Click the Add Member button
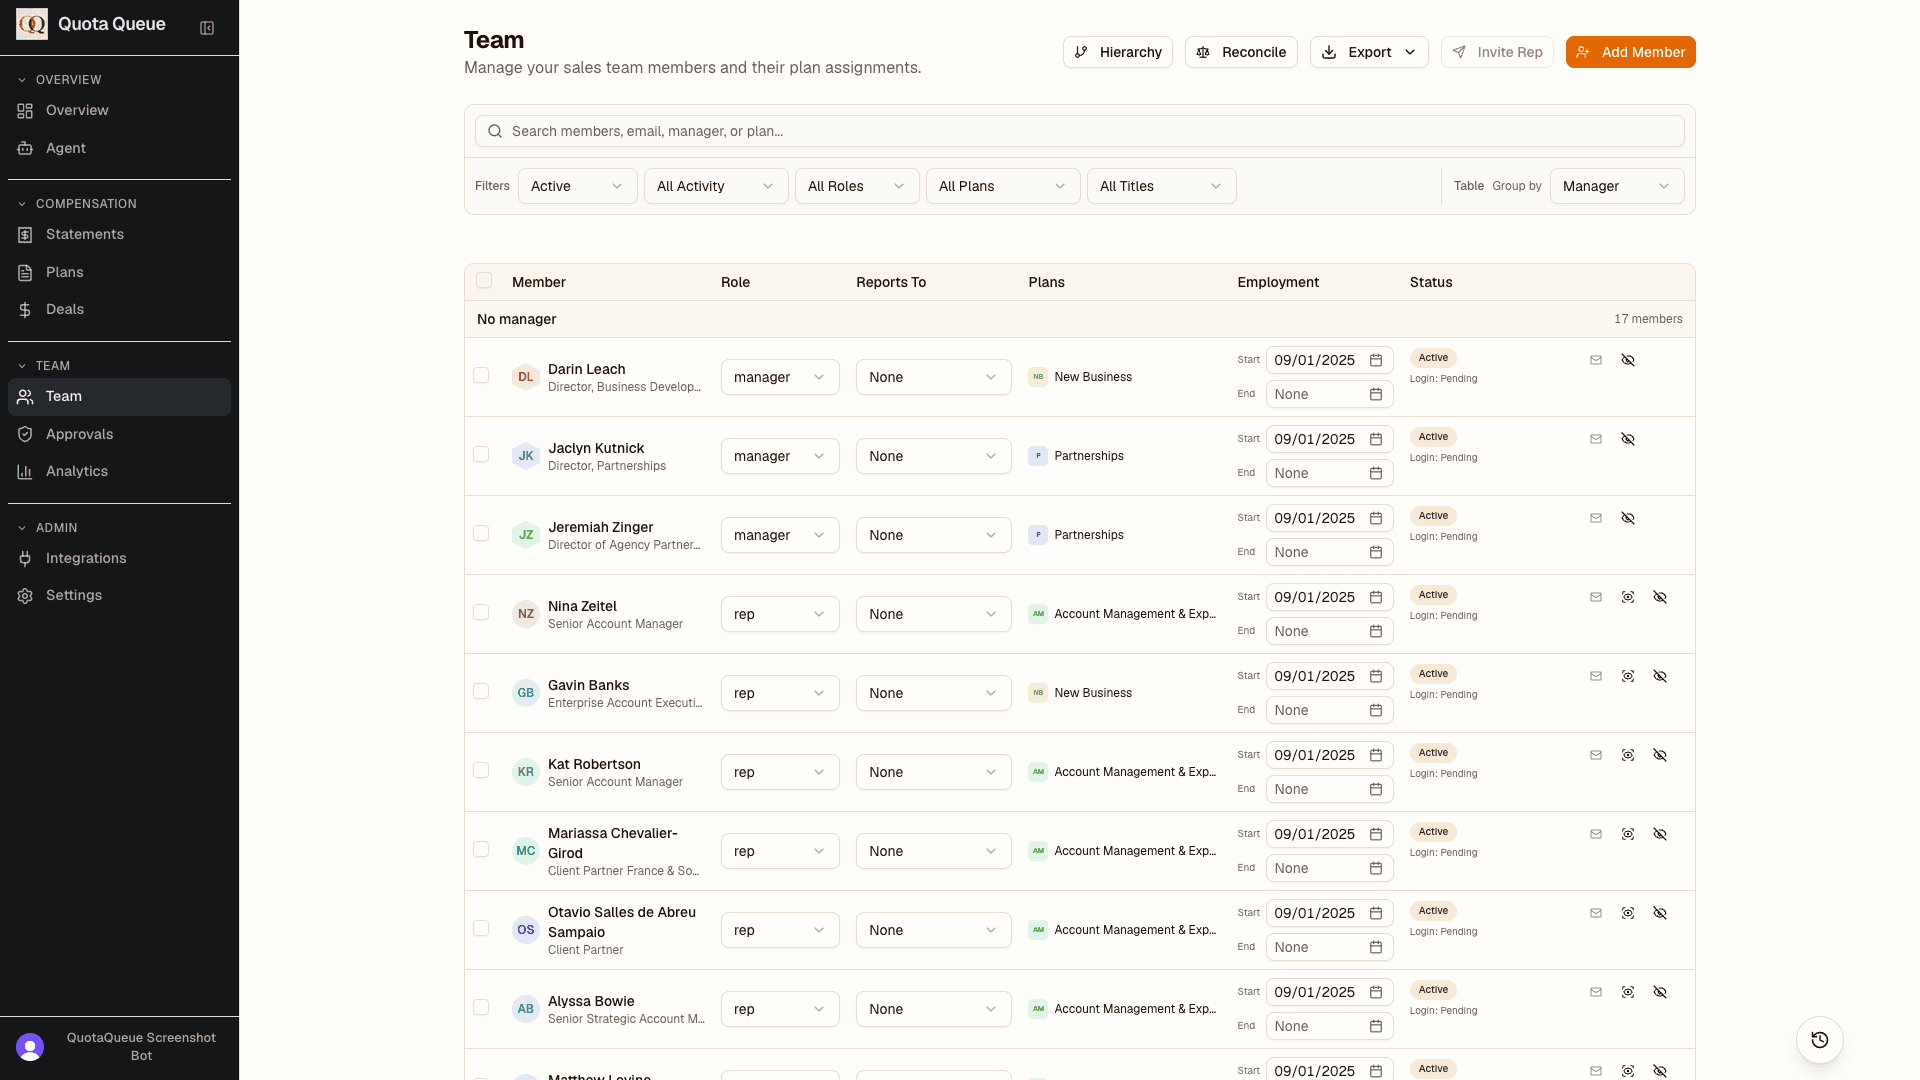The width and height of the screenshot is (1920, 1080). 1630,52
